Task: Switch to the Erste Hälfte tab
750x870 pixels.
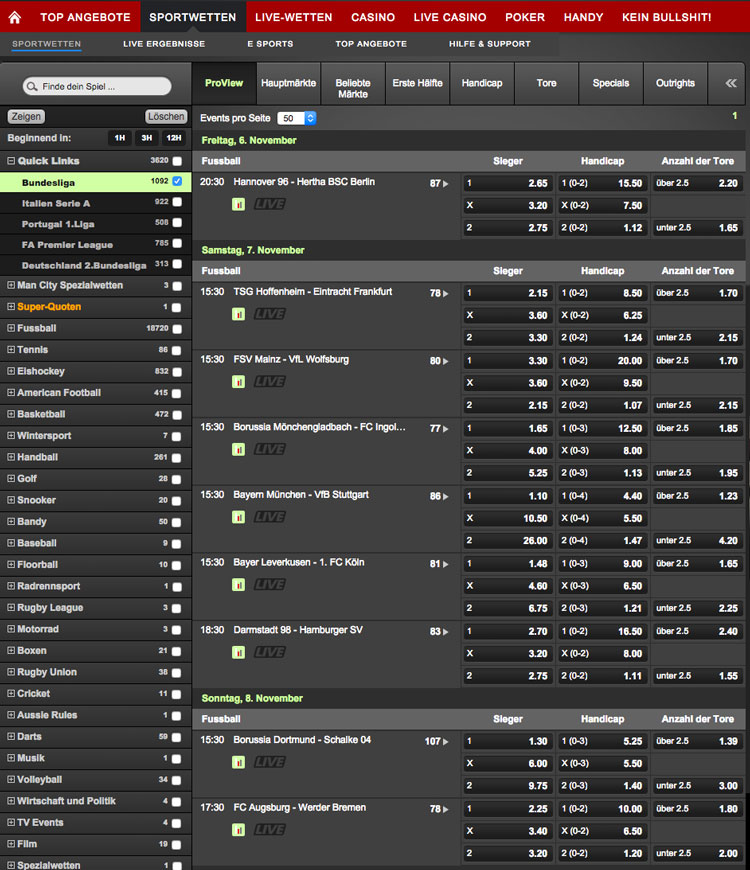Action: [x=417, y=83]
